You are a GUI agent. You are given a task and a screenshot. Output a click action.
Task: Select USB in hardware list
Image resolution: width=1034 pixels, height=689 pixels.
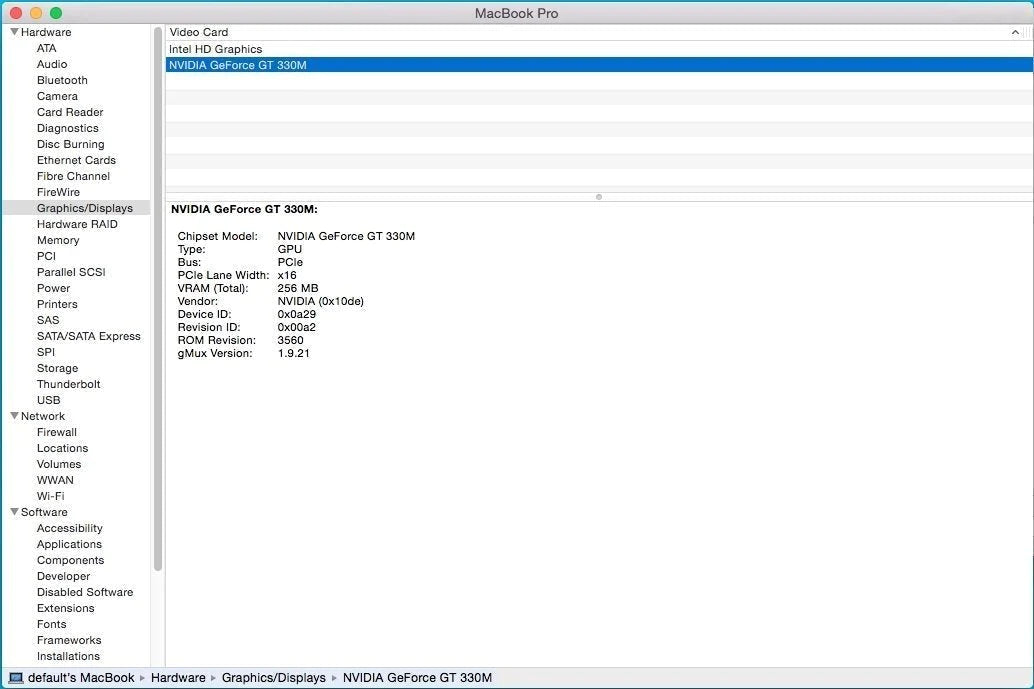(48, 400)
